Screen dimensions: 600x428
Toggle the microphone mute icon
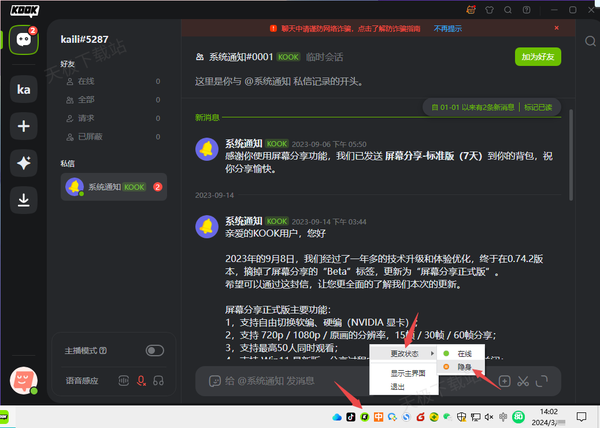(141, 381)
